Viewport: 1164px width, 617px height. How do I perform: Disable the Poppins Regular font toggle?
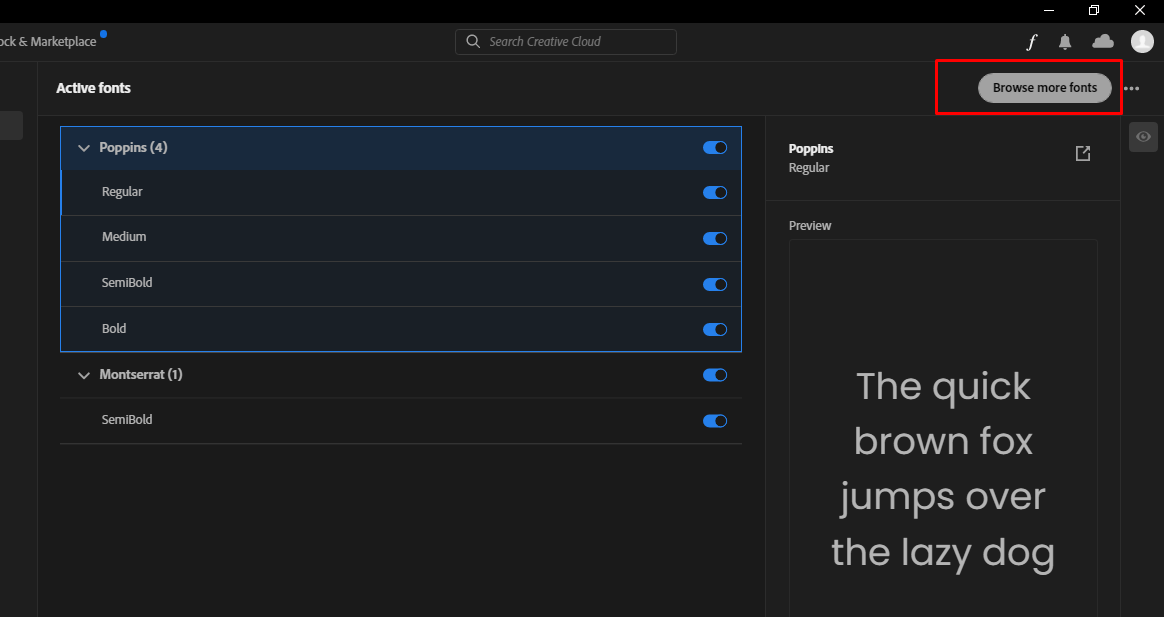[715, 193]
